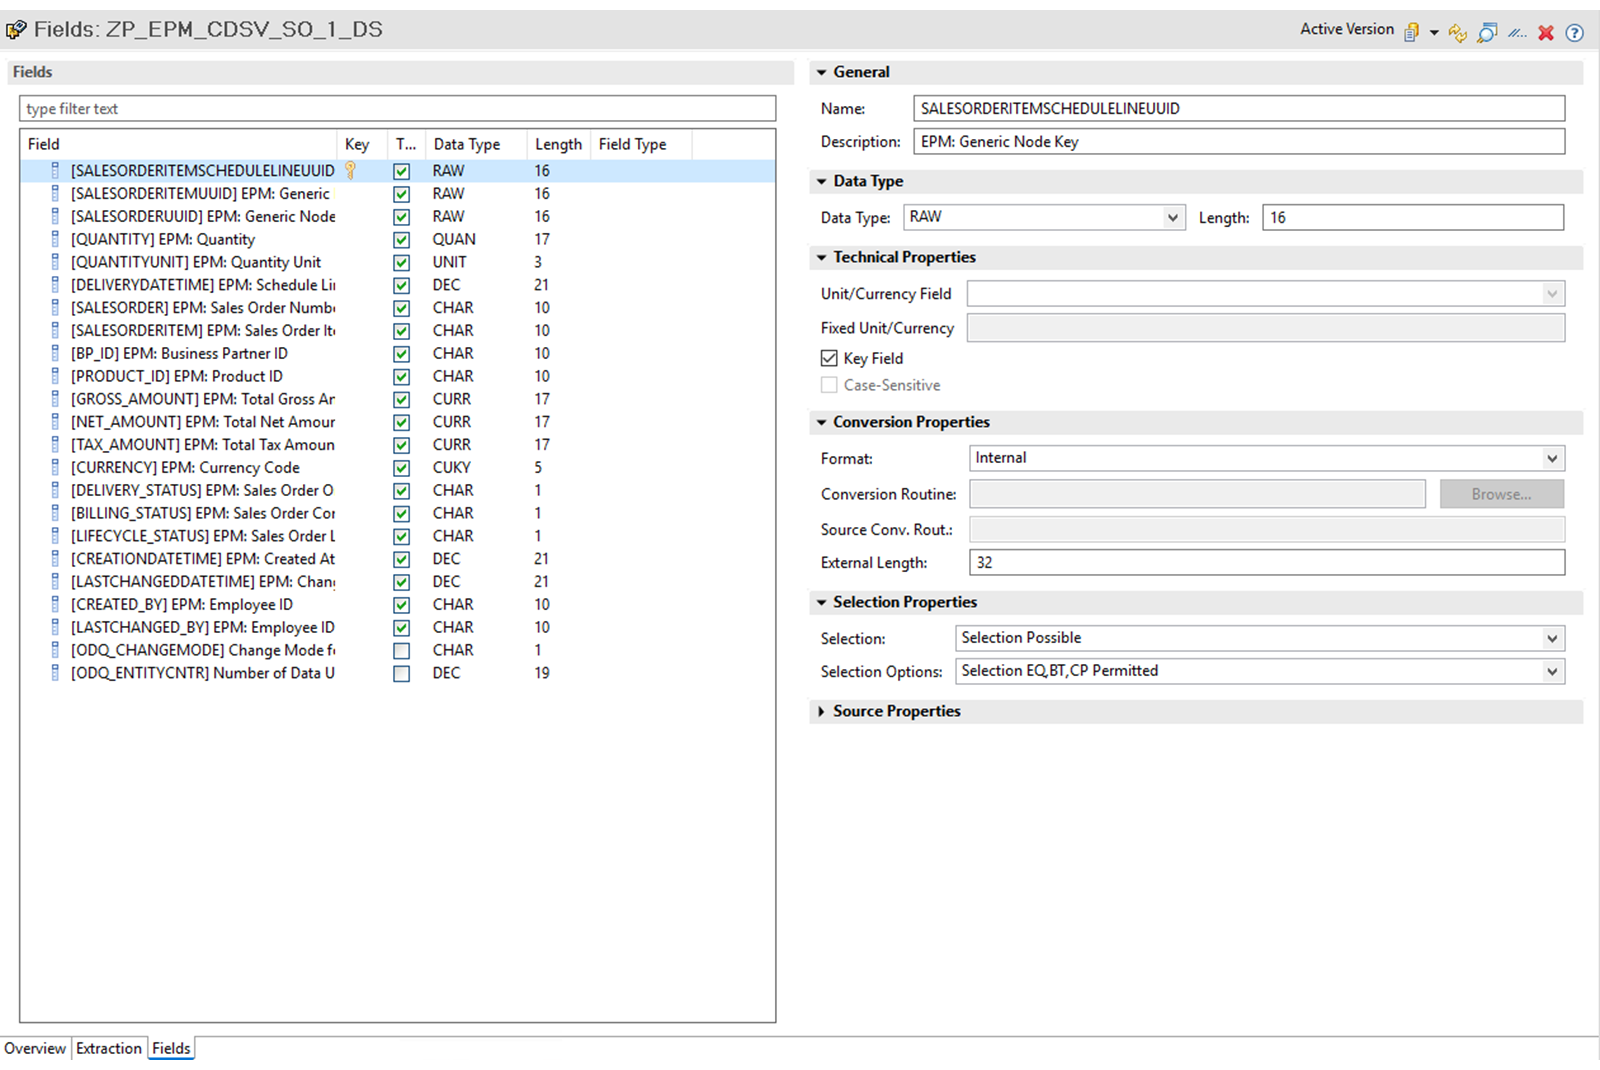Screen dimensions: 1600x1070
Task: Click the blue slashes comment toolbar icon
Action: click(1518, 33)
